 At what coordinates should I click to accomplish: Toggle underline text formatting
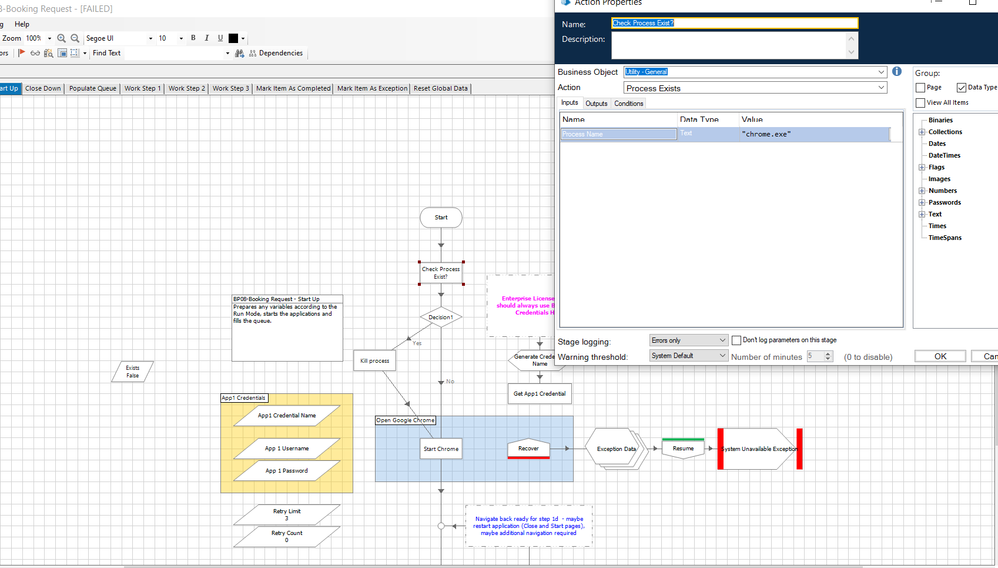[x=220, y=38]
